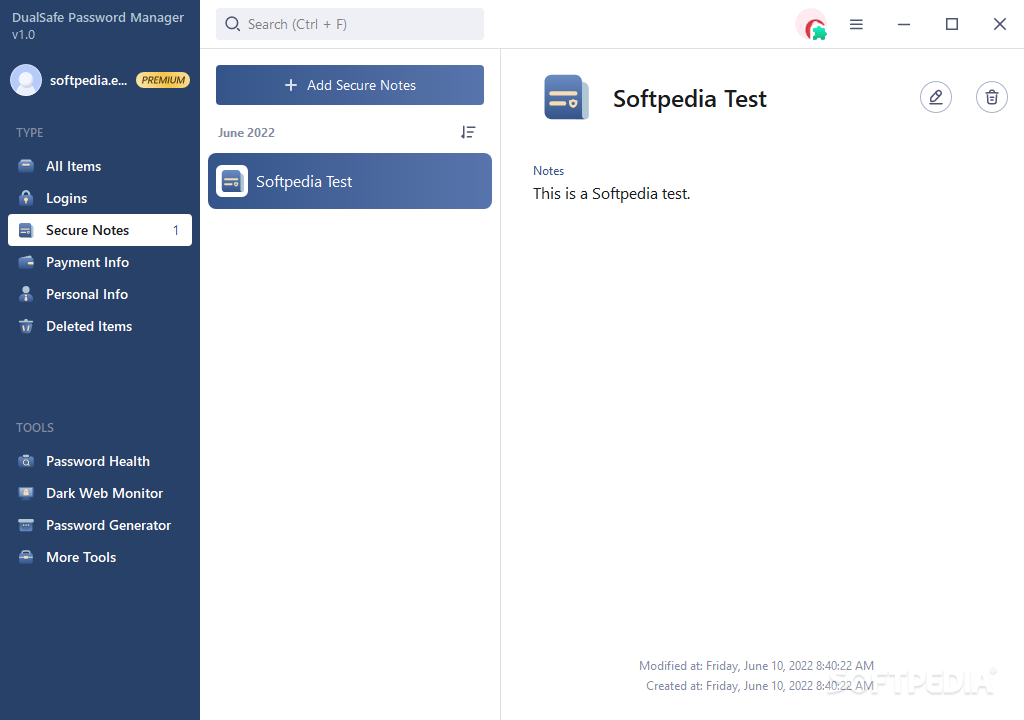
Task: Delete the Softpedia Test note
Action: 992,97
